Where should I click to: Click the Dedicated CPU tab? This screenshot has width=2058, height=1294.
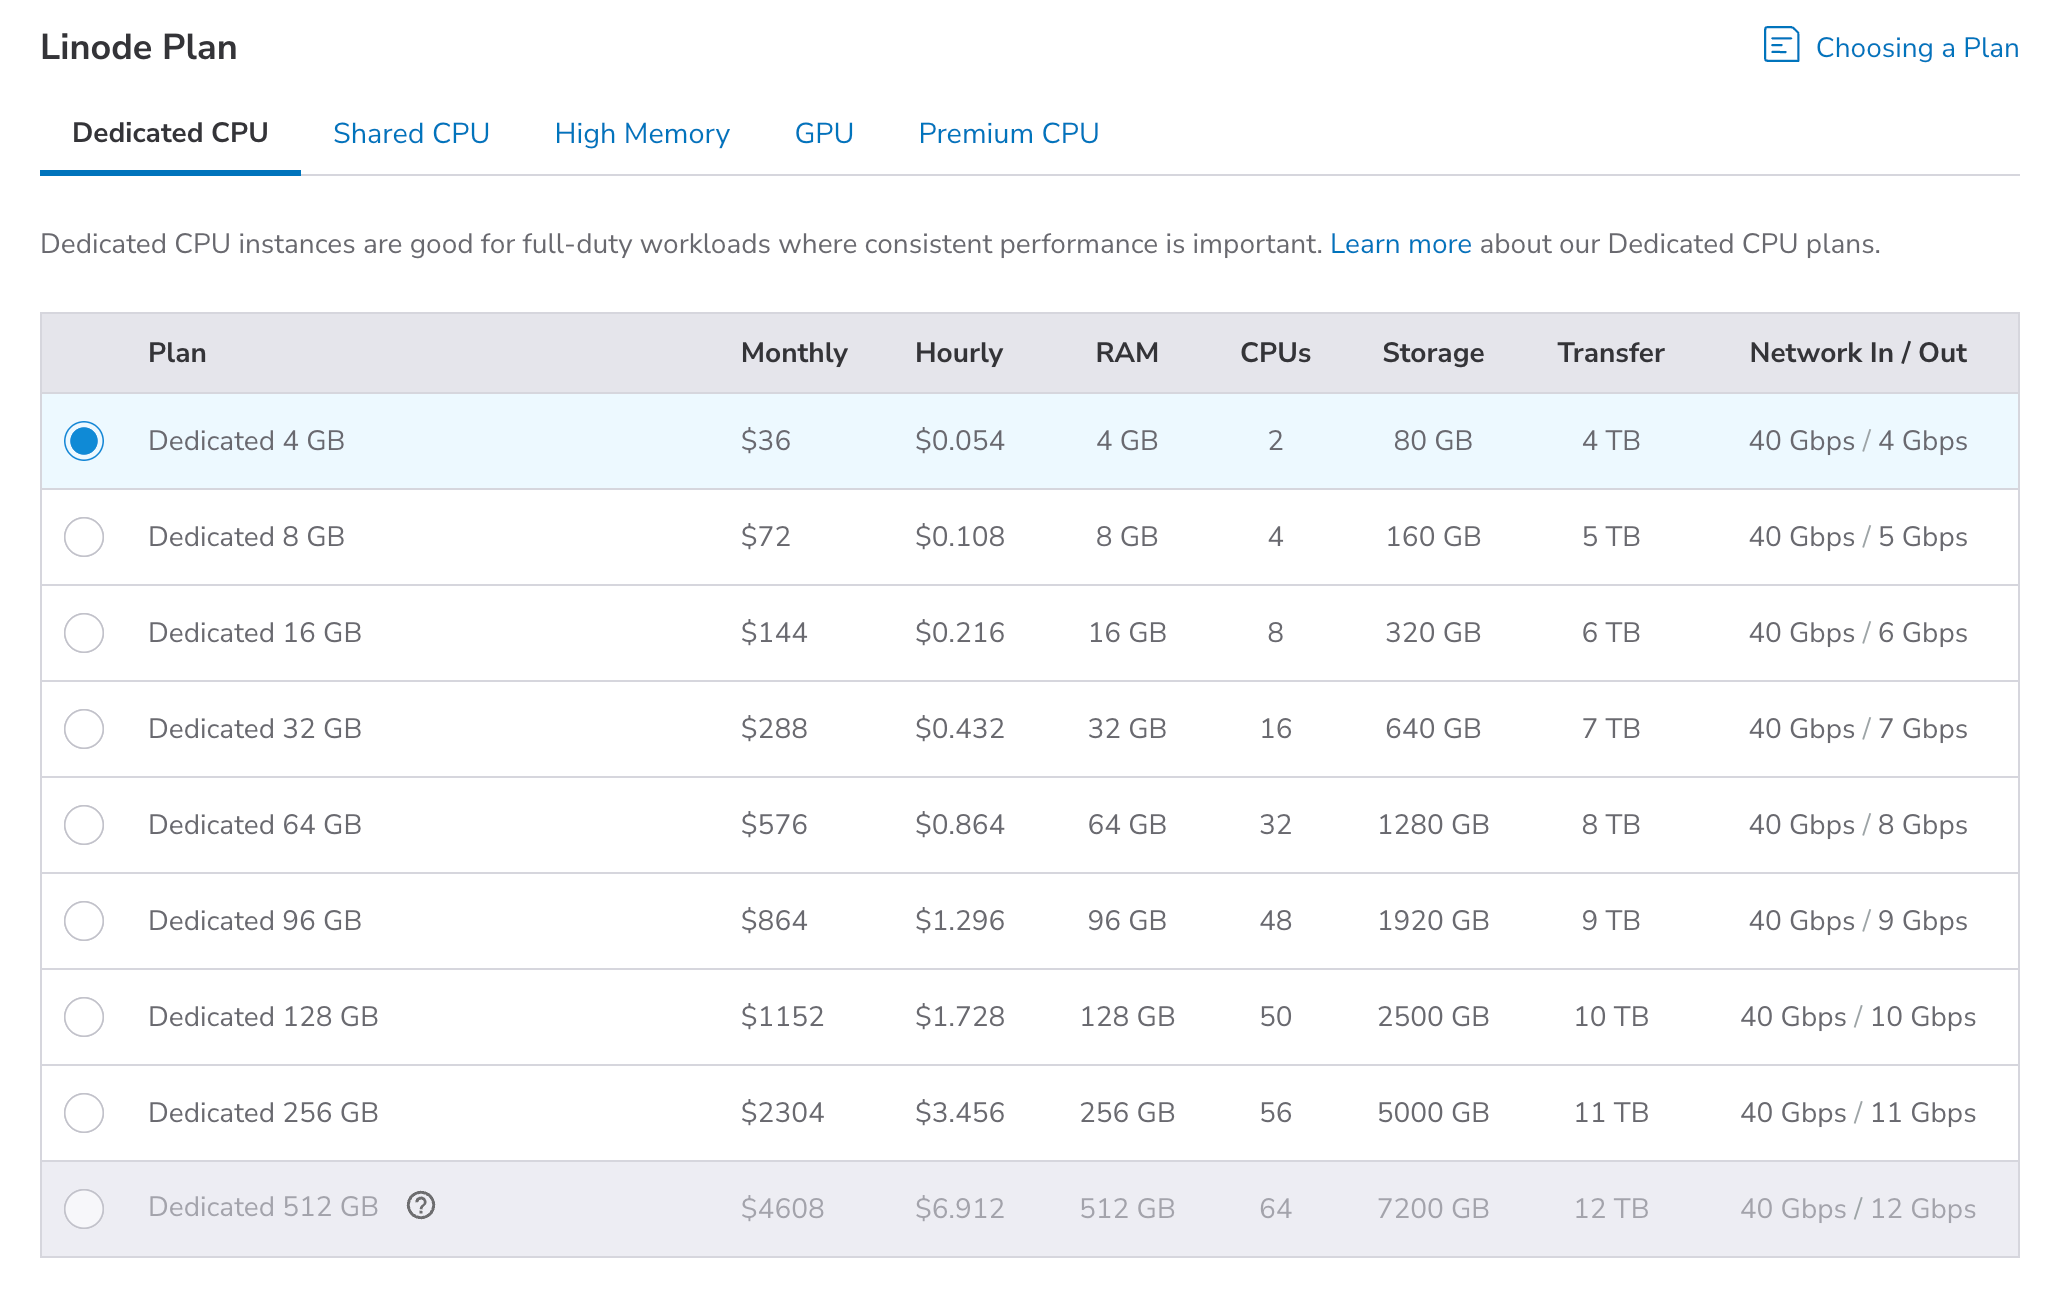pos(170,133)
